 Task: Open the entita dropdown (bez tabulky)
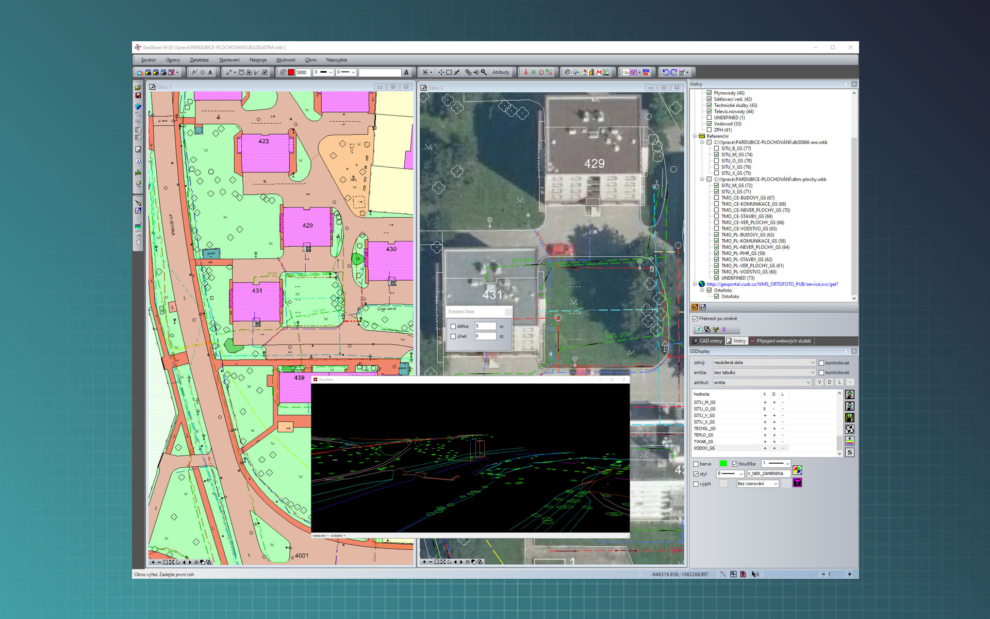765,373
